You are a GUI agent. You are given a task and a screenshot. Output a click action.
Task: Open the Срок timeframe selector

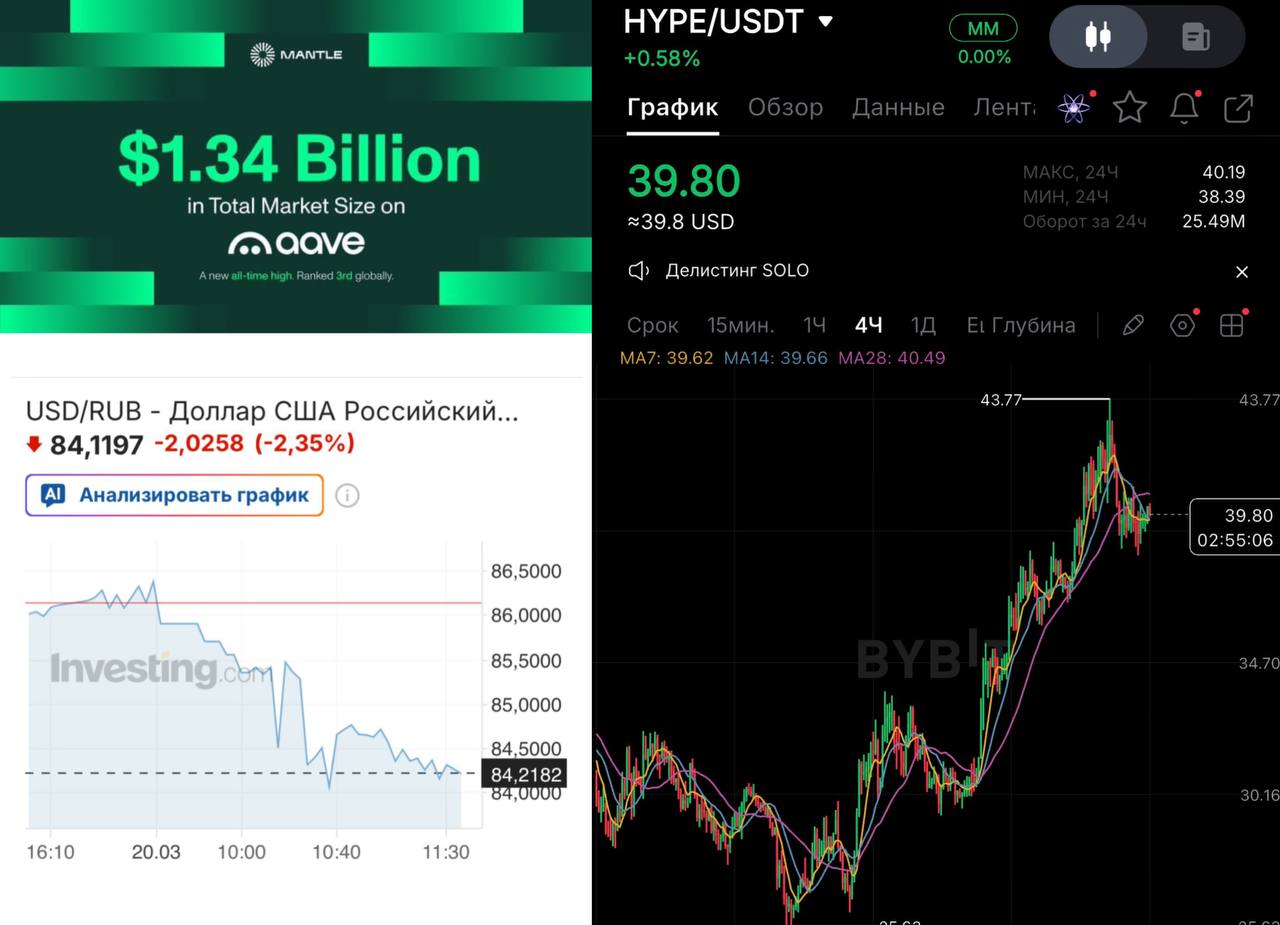(652, 325)
